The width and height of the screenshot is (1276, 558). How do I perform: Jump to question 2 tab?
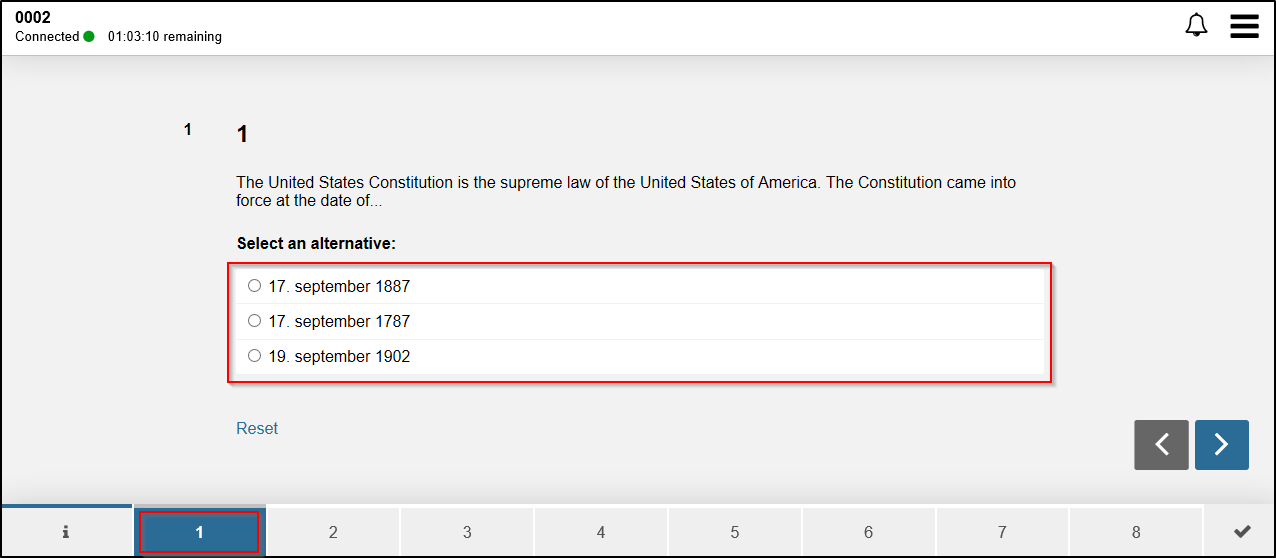[333, 532]
